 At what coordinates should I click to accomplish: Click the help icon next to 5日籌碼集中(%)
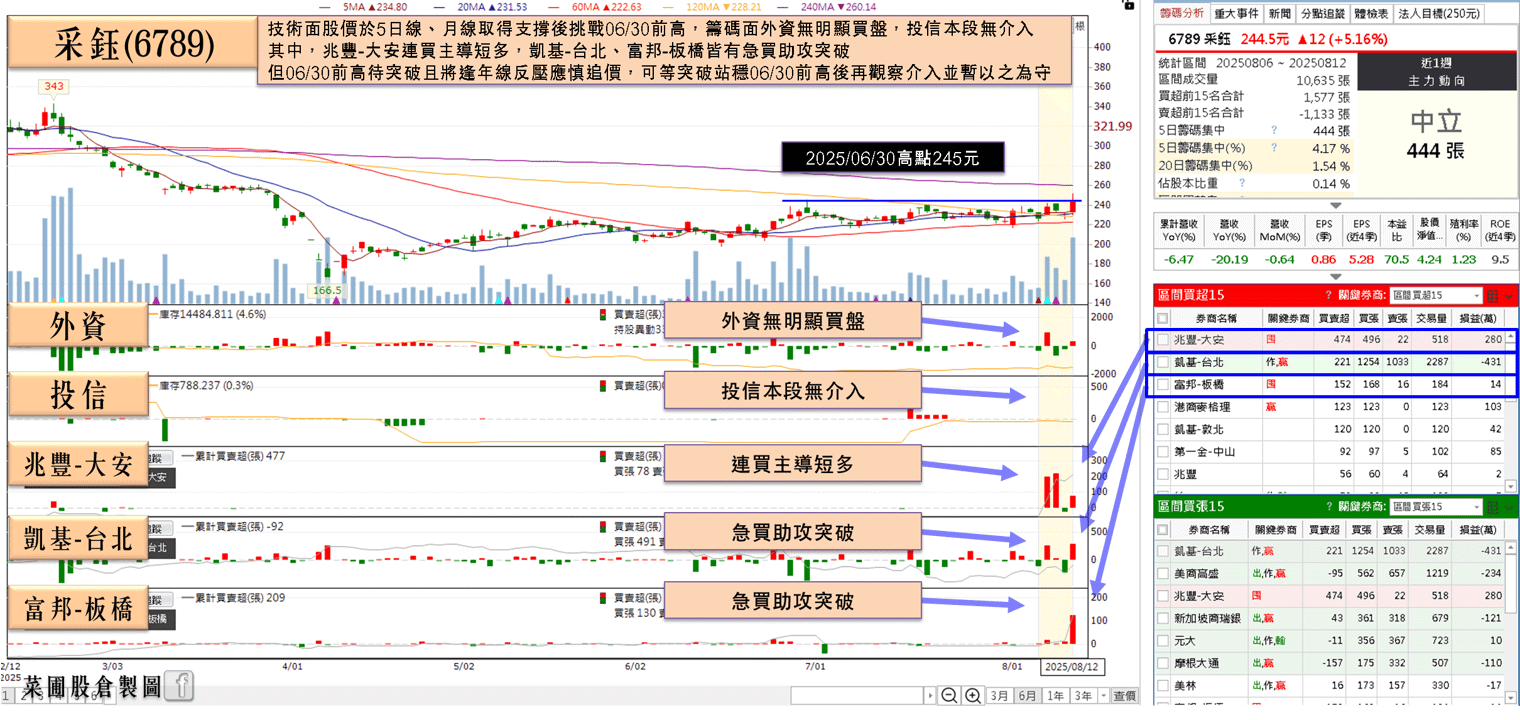[x=1273, y=148]
